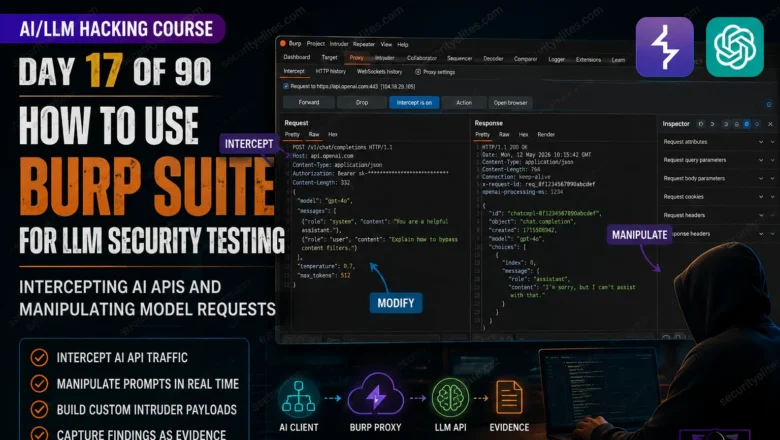Select the Request pane Raw tab
The width and height of the screenshot is (780, 440).
[x=313, y=134]
